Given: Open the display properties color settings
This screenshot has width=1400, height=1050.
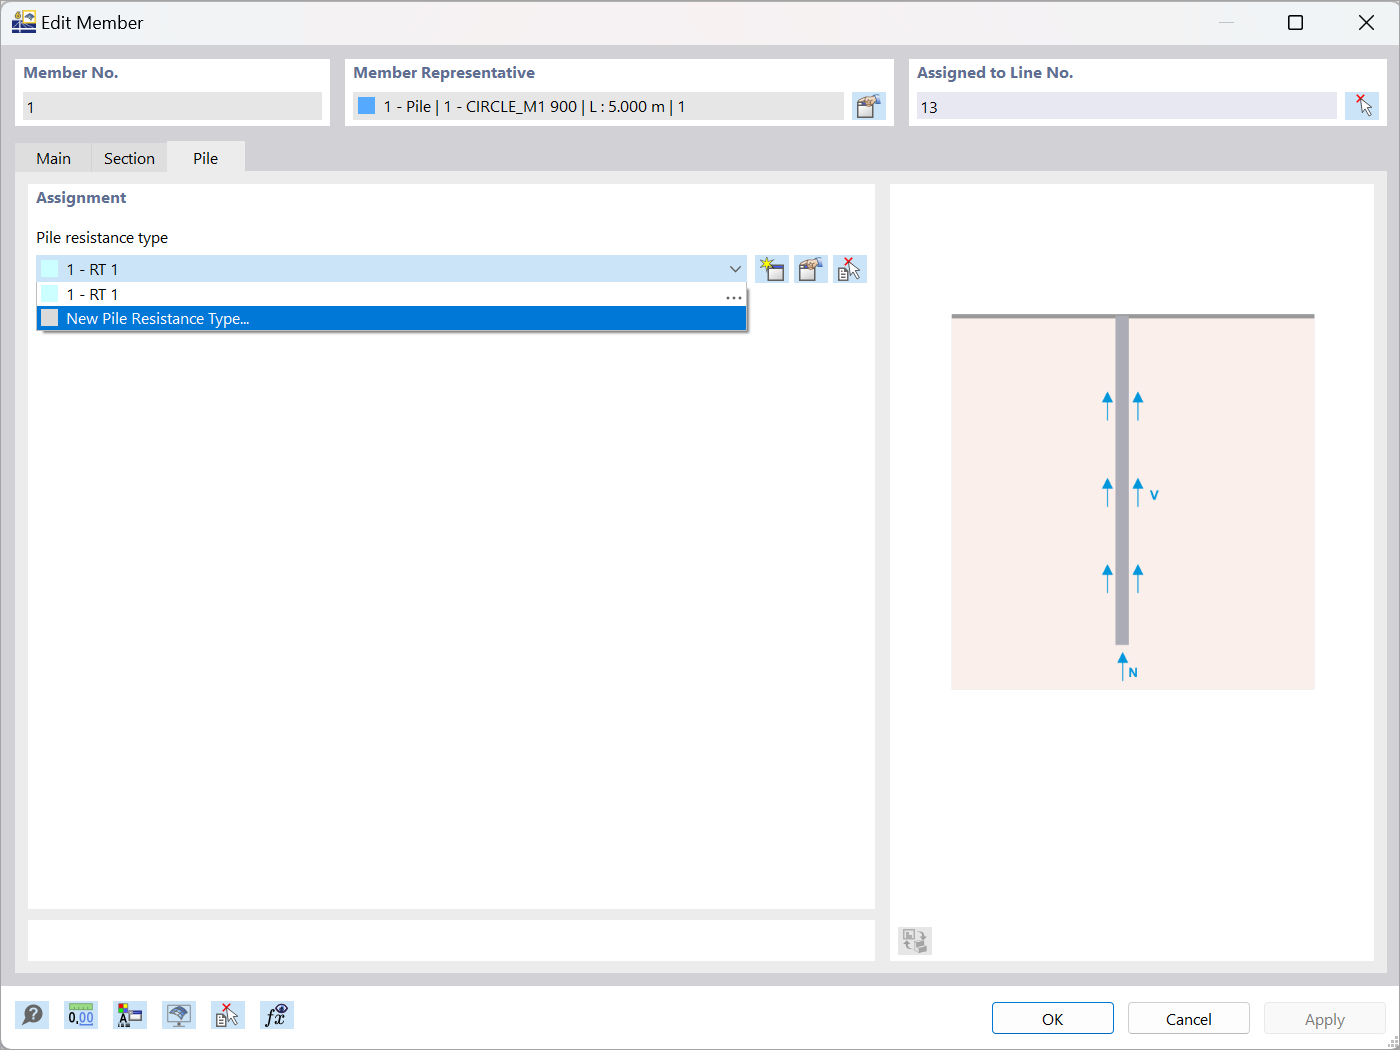Looking at the screenshot, I should click(x=129, y=1015).
